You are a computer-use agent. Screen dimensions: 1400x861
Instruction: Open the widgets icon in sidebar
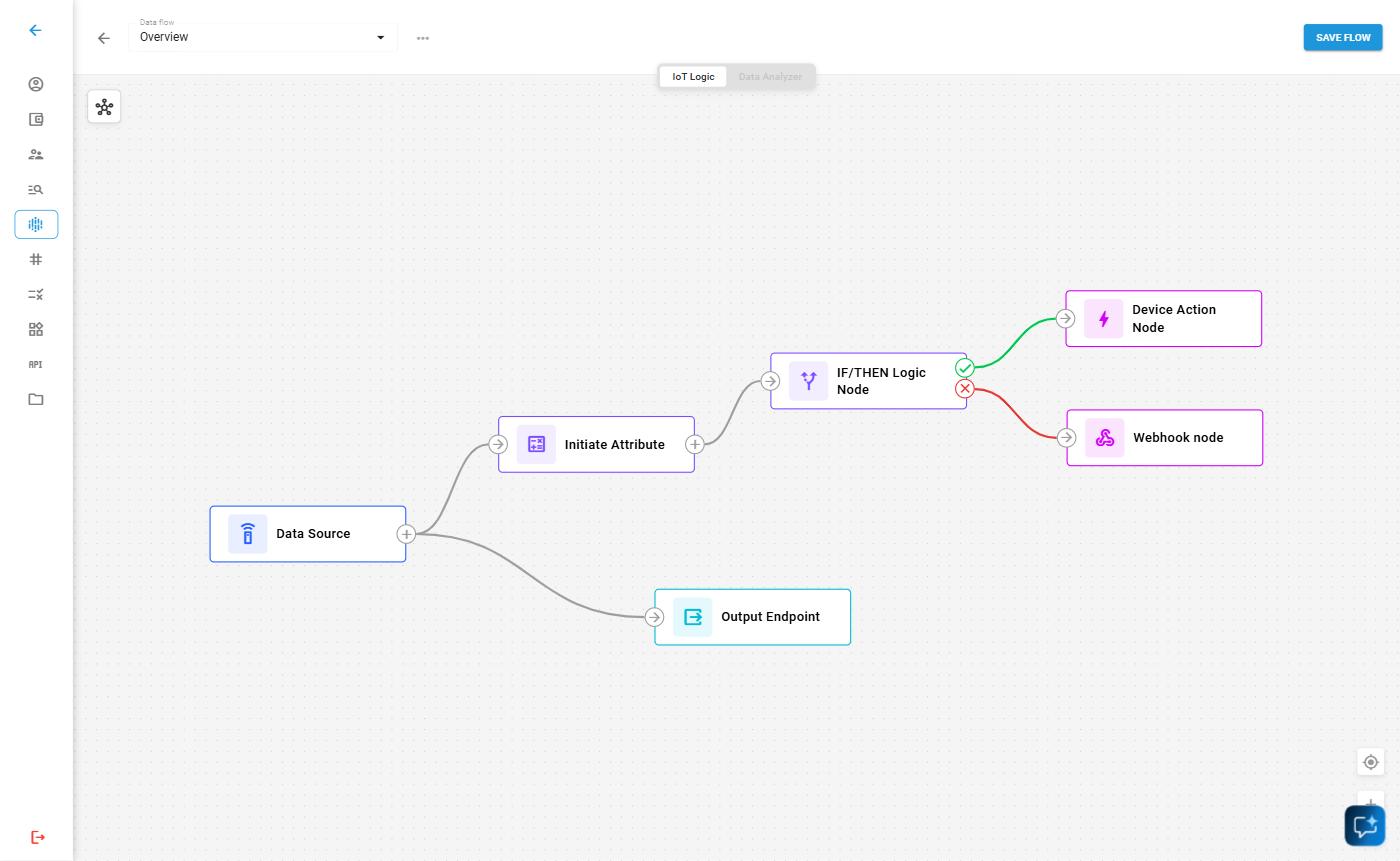point(36,329)
